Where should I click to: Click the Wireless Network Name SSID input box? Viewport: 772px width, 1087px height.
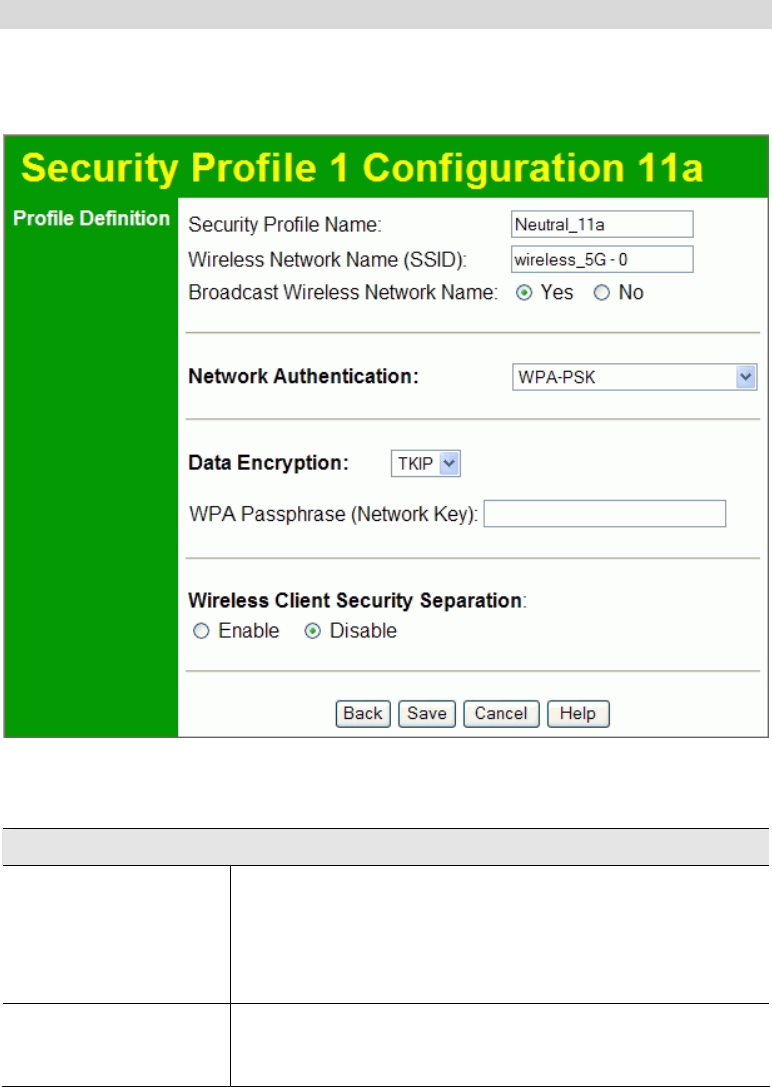tap(601, 260)
